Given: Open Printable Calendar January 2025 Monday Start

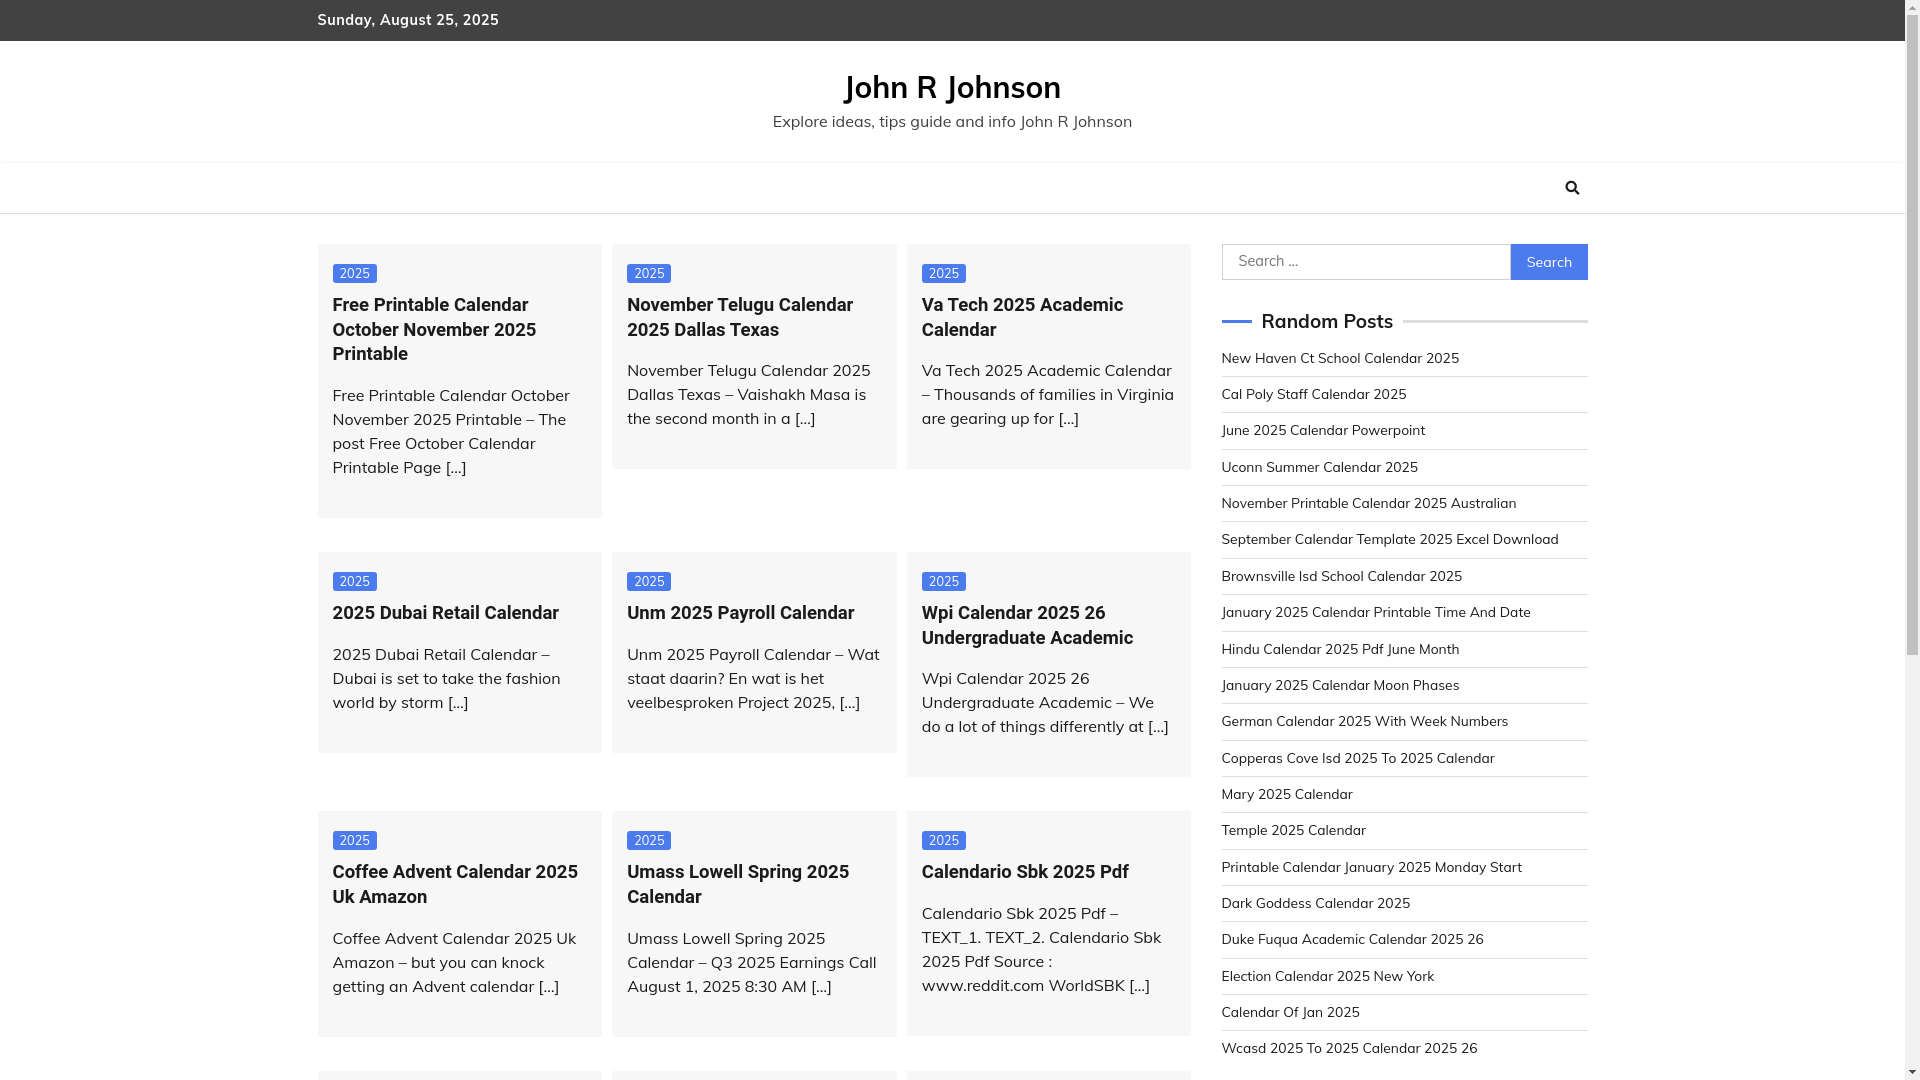Looking at the screenshot, I should tap(1371, 867).
